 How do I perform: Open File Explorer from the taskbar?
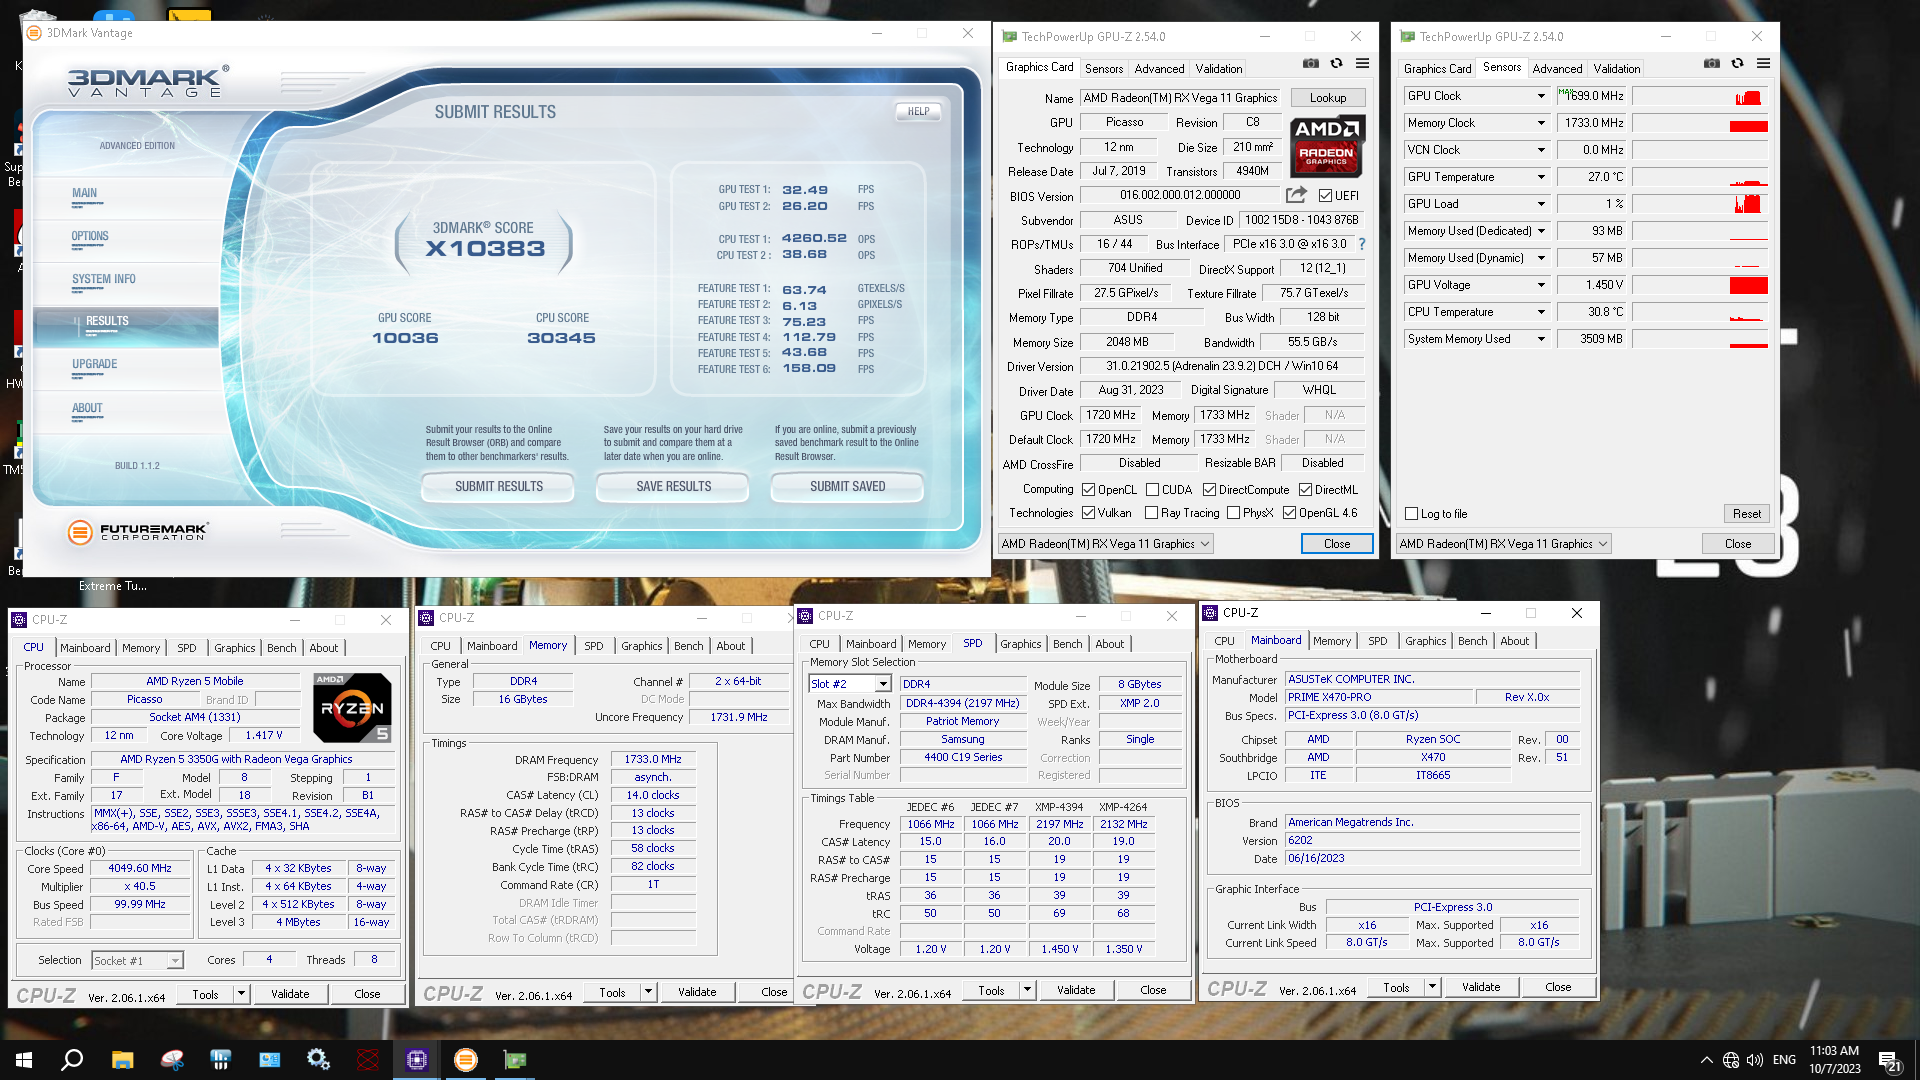click(122, 1060)
